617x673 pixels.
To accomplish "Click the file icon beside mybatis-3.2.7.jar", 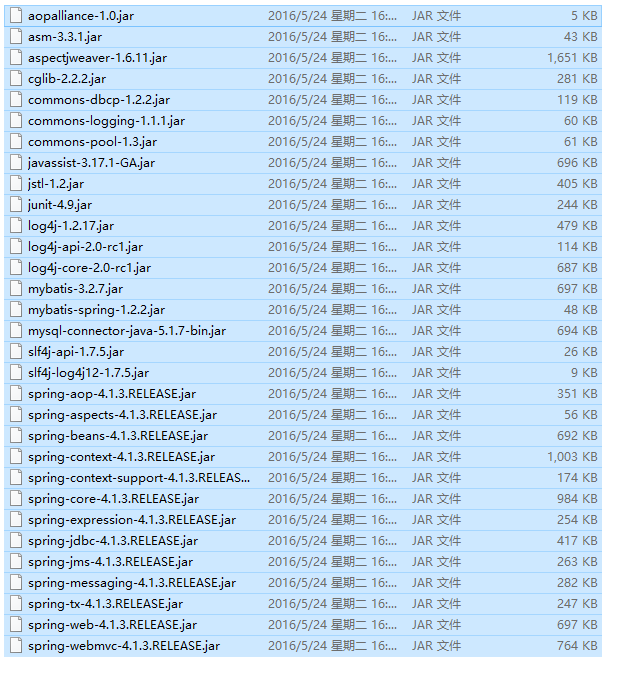I will pos(16,289).
